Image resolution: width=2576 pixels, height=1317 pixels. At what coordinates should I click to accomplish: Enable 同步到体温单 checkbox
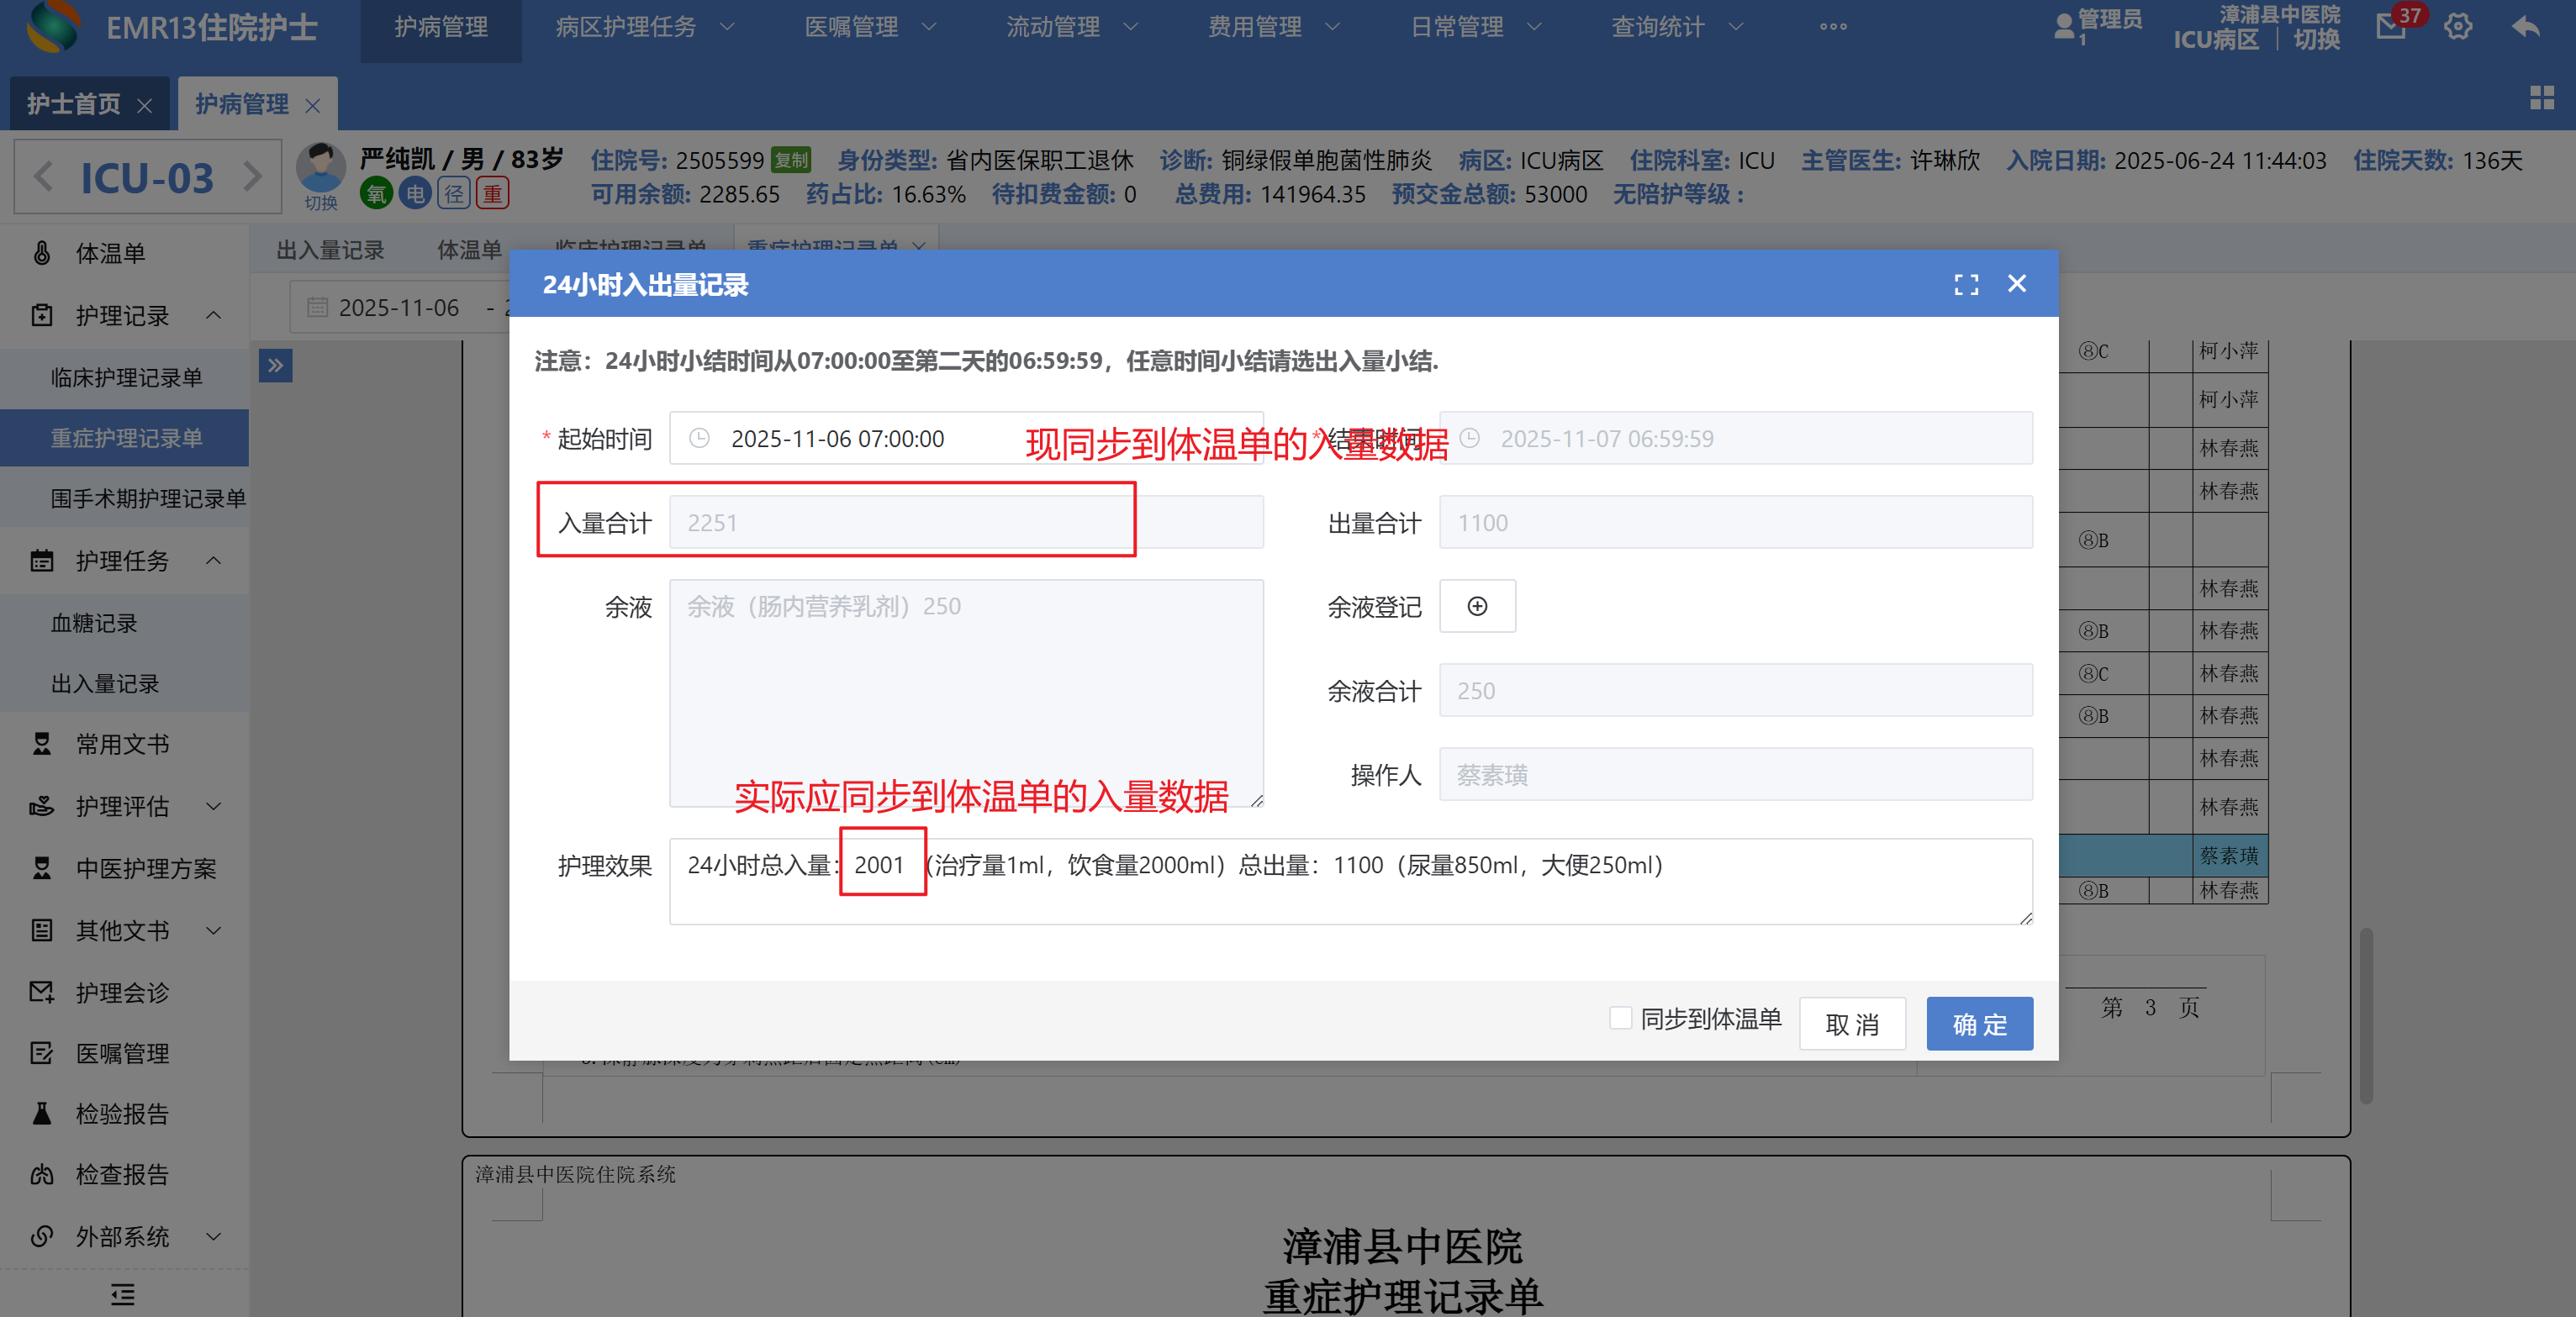tap(1620, 1018)
